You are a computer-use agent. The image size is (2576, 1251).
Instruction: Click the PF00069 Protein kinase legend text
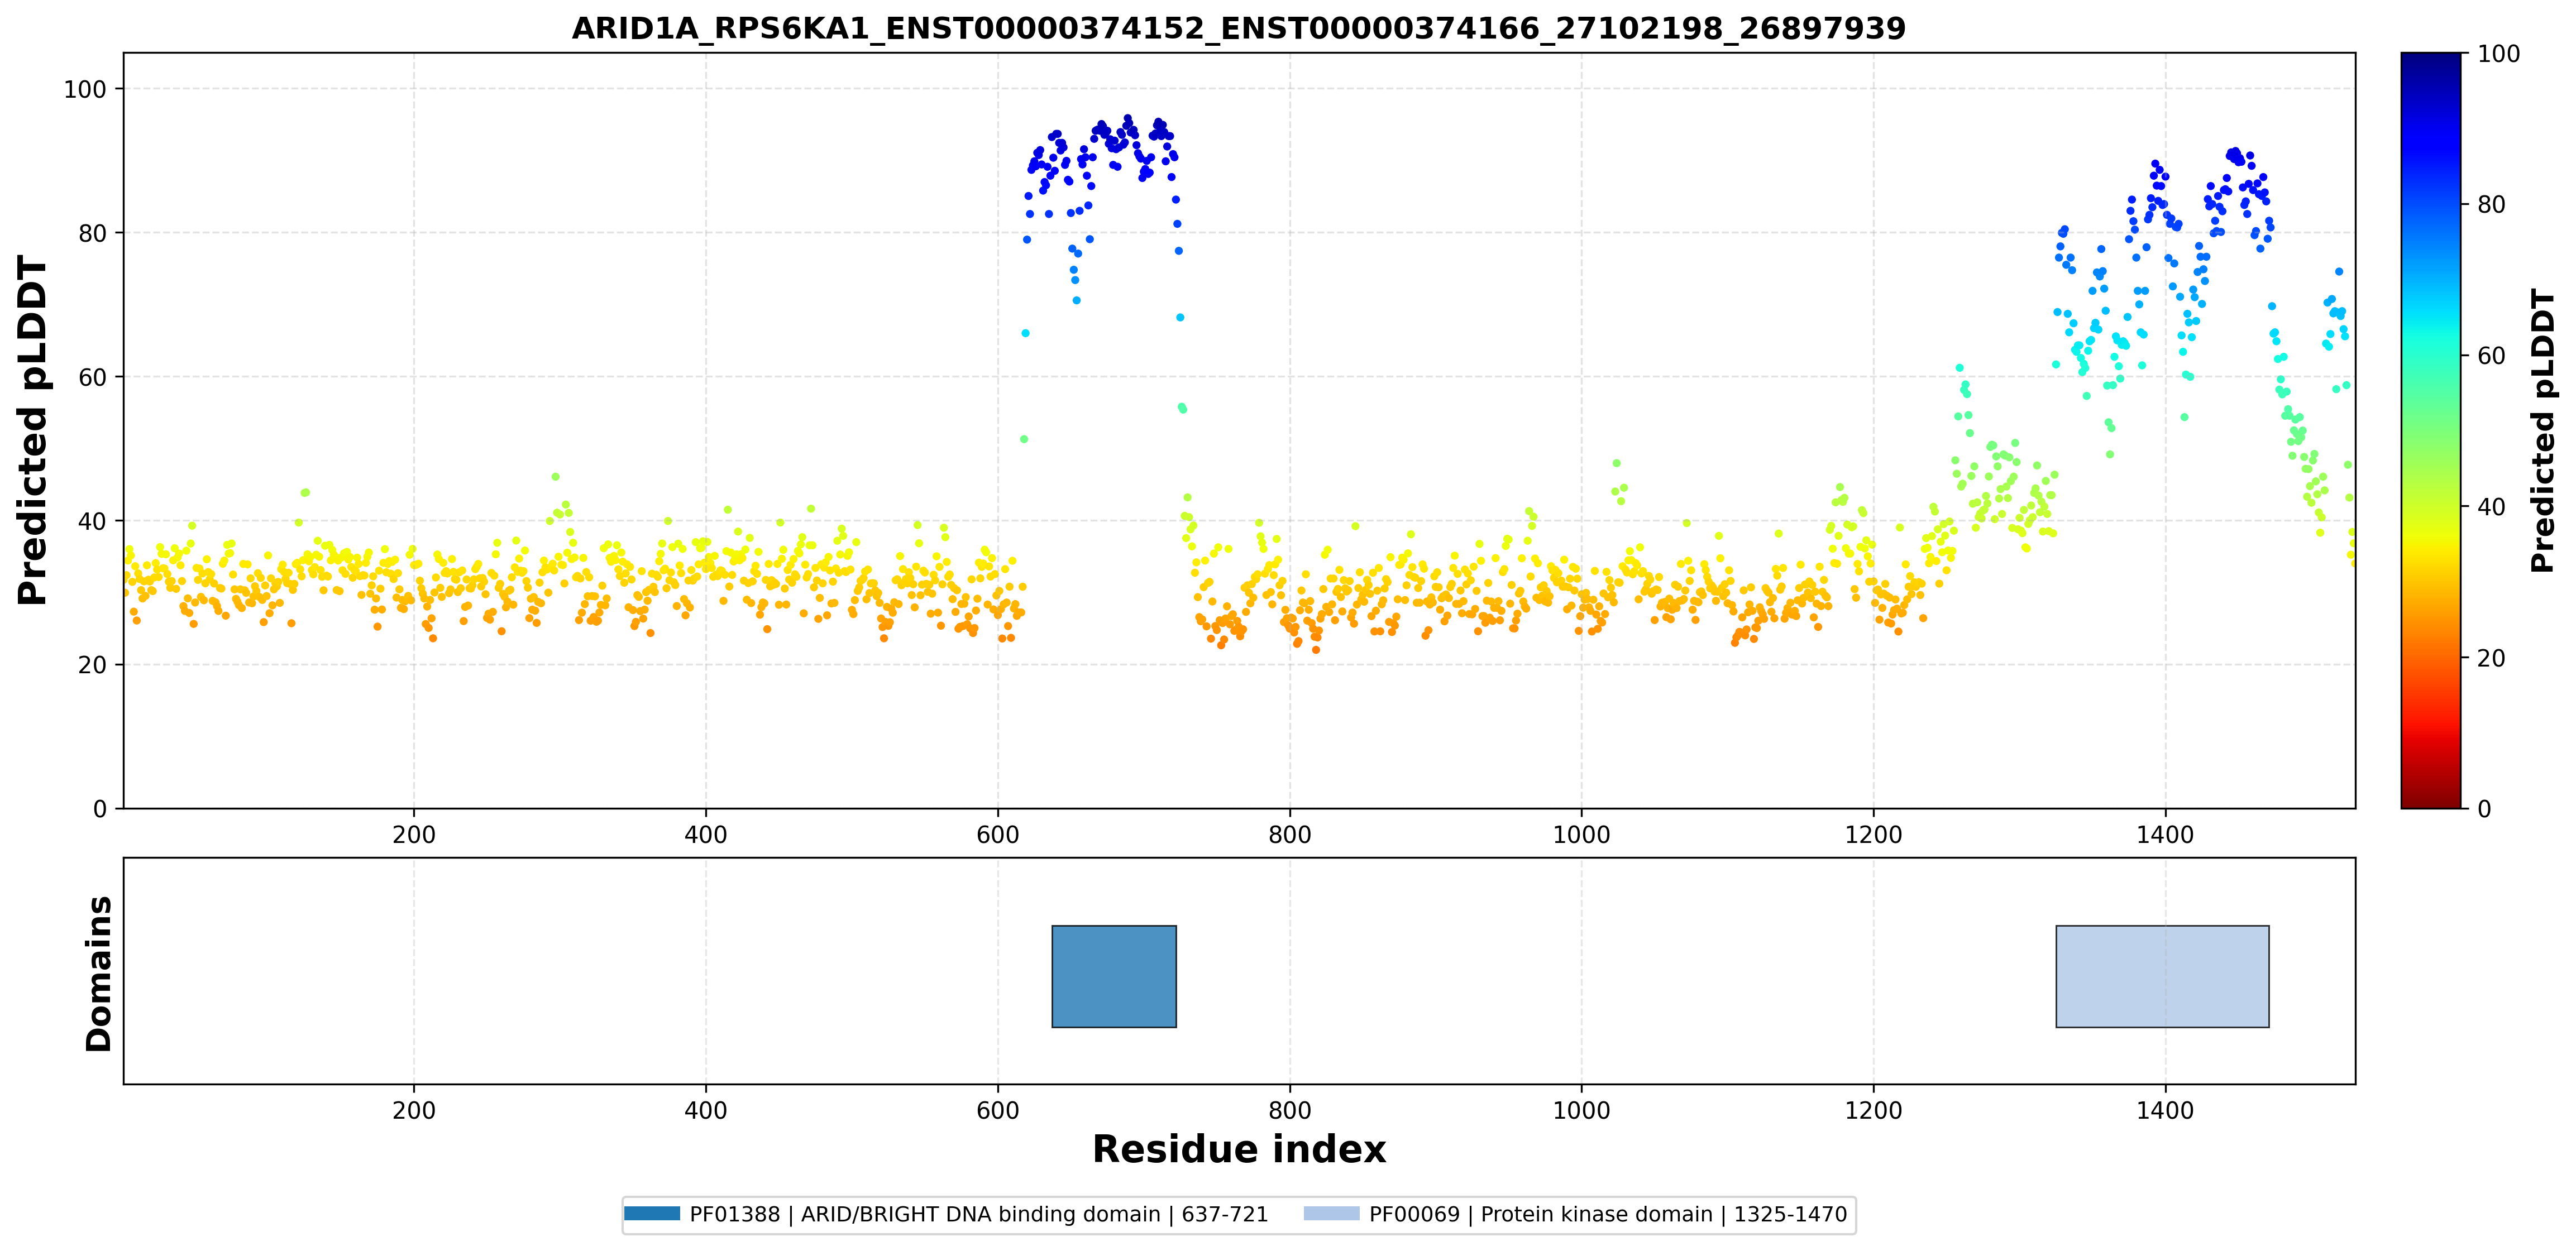pyautogui.click(x=1608, y=1214)
